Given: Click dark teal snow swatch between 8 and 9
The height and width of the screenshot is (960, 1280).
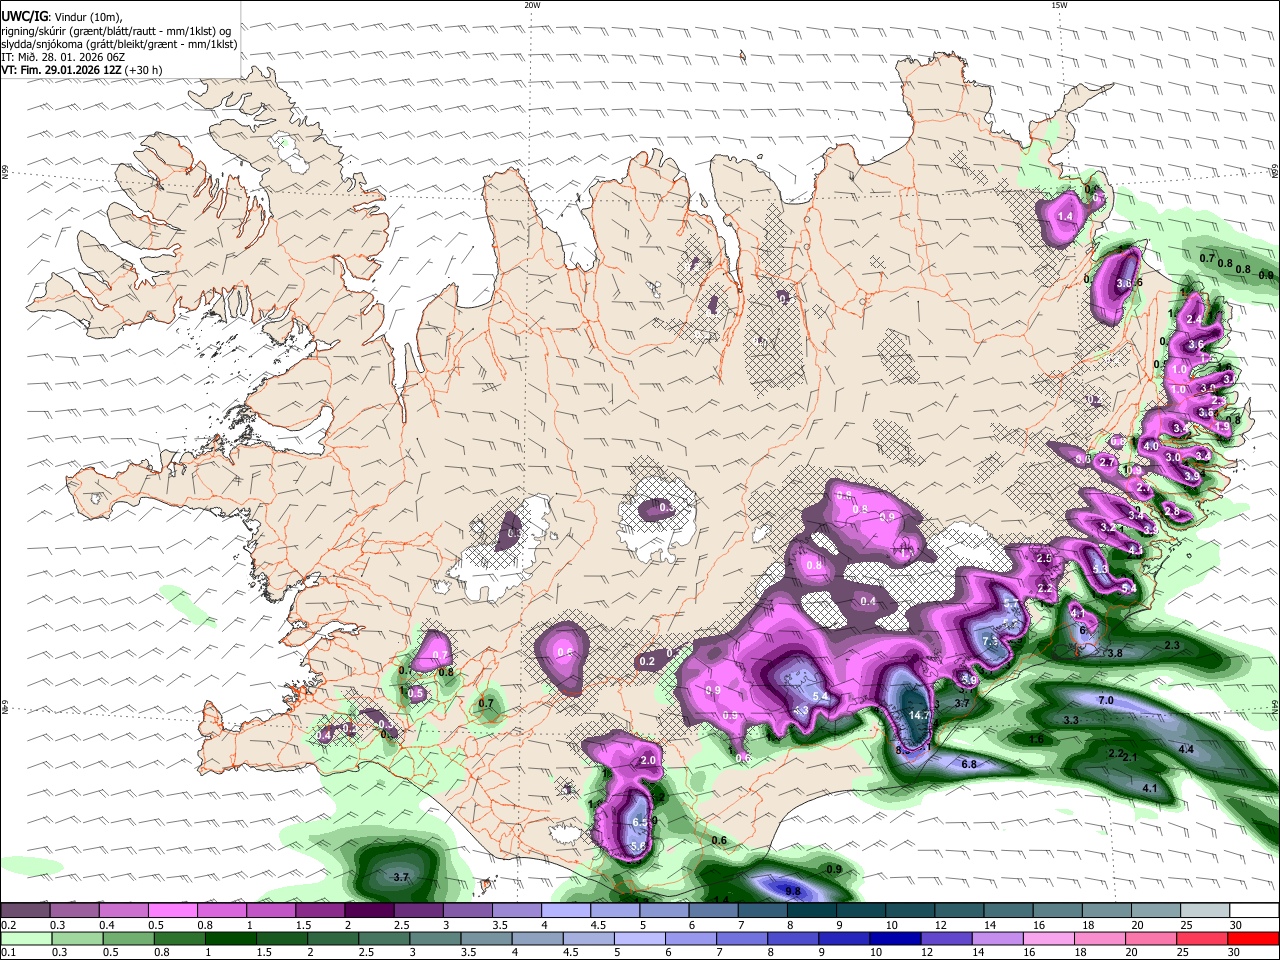Looking at the screenshot, I should pyautogui.click(x=812, y=911).
